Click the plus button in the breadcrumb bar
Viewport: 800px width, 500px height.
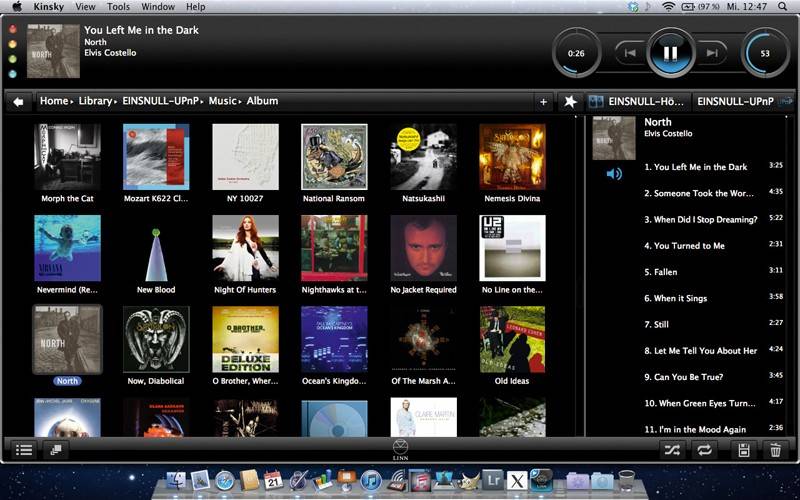pos(543,102)
